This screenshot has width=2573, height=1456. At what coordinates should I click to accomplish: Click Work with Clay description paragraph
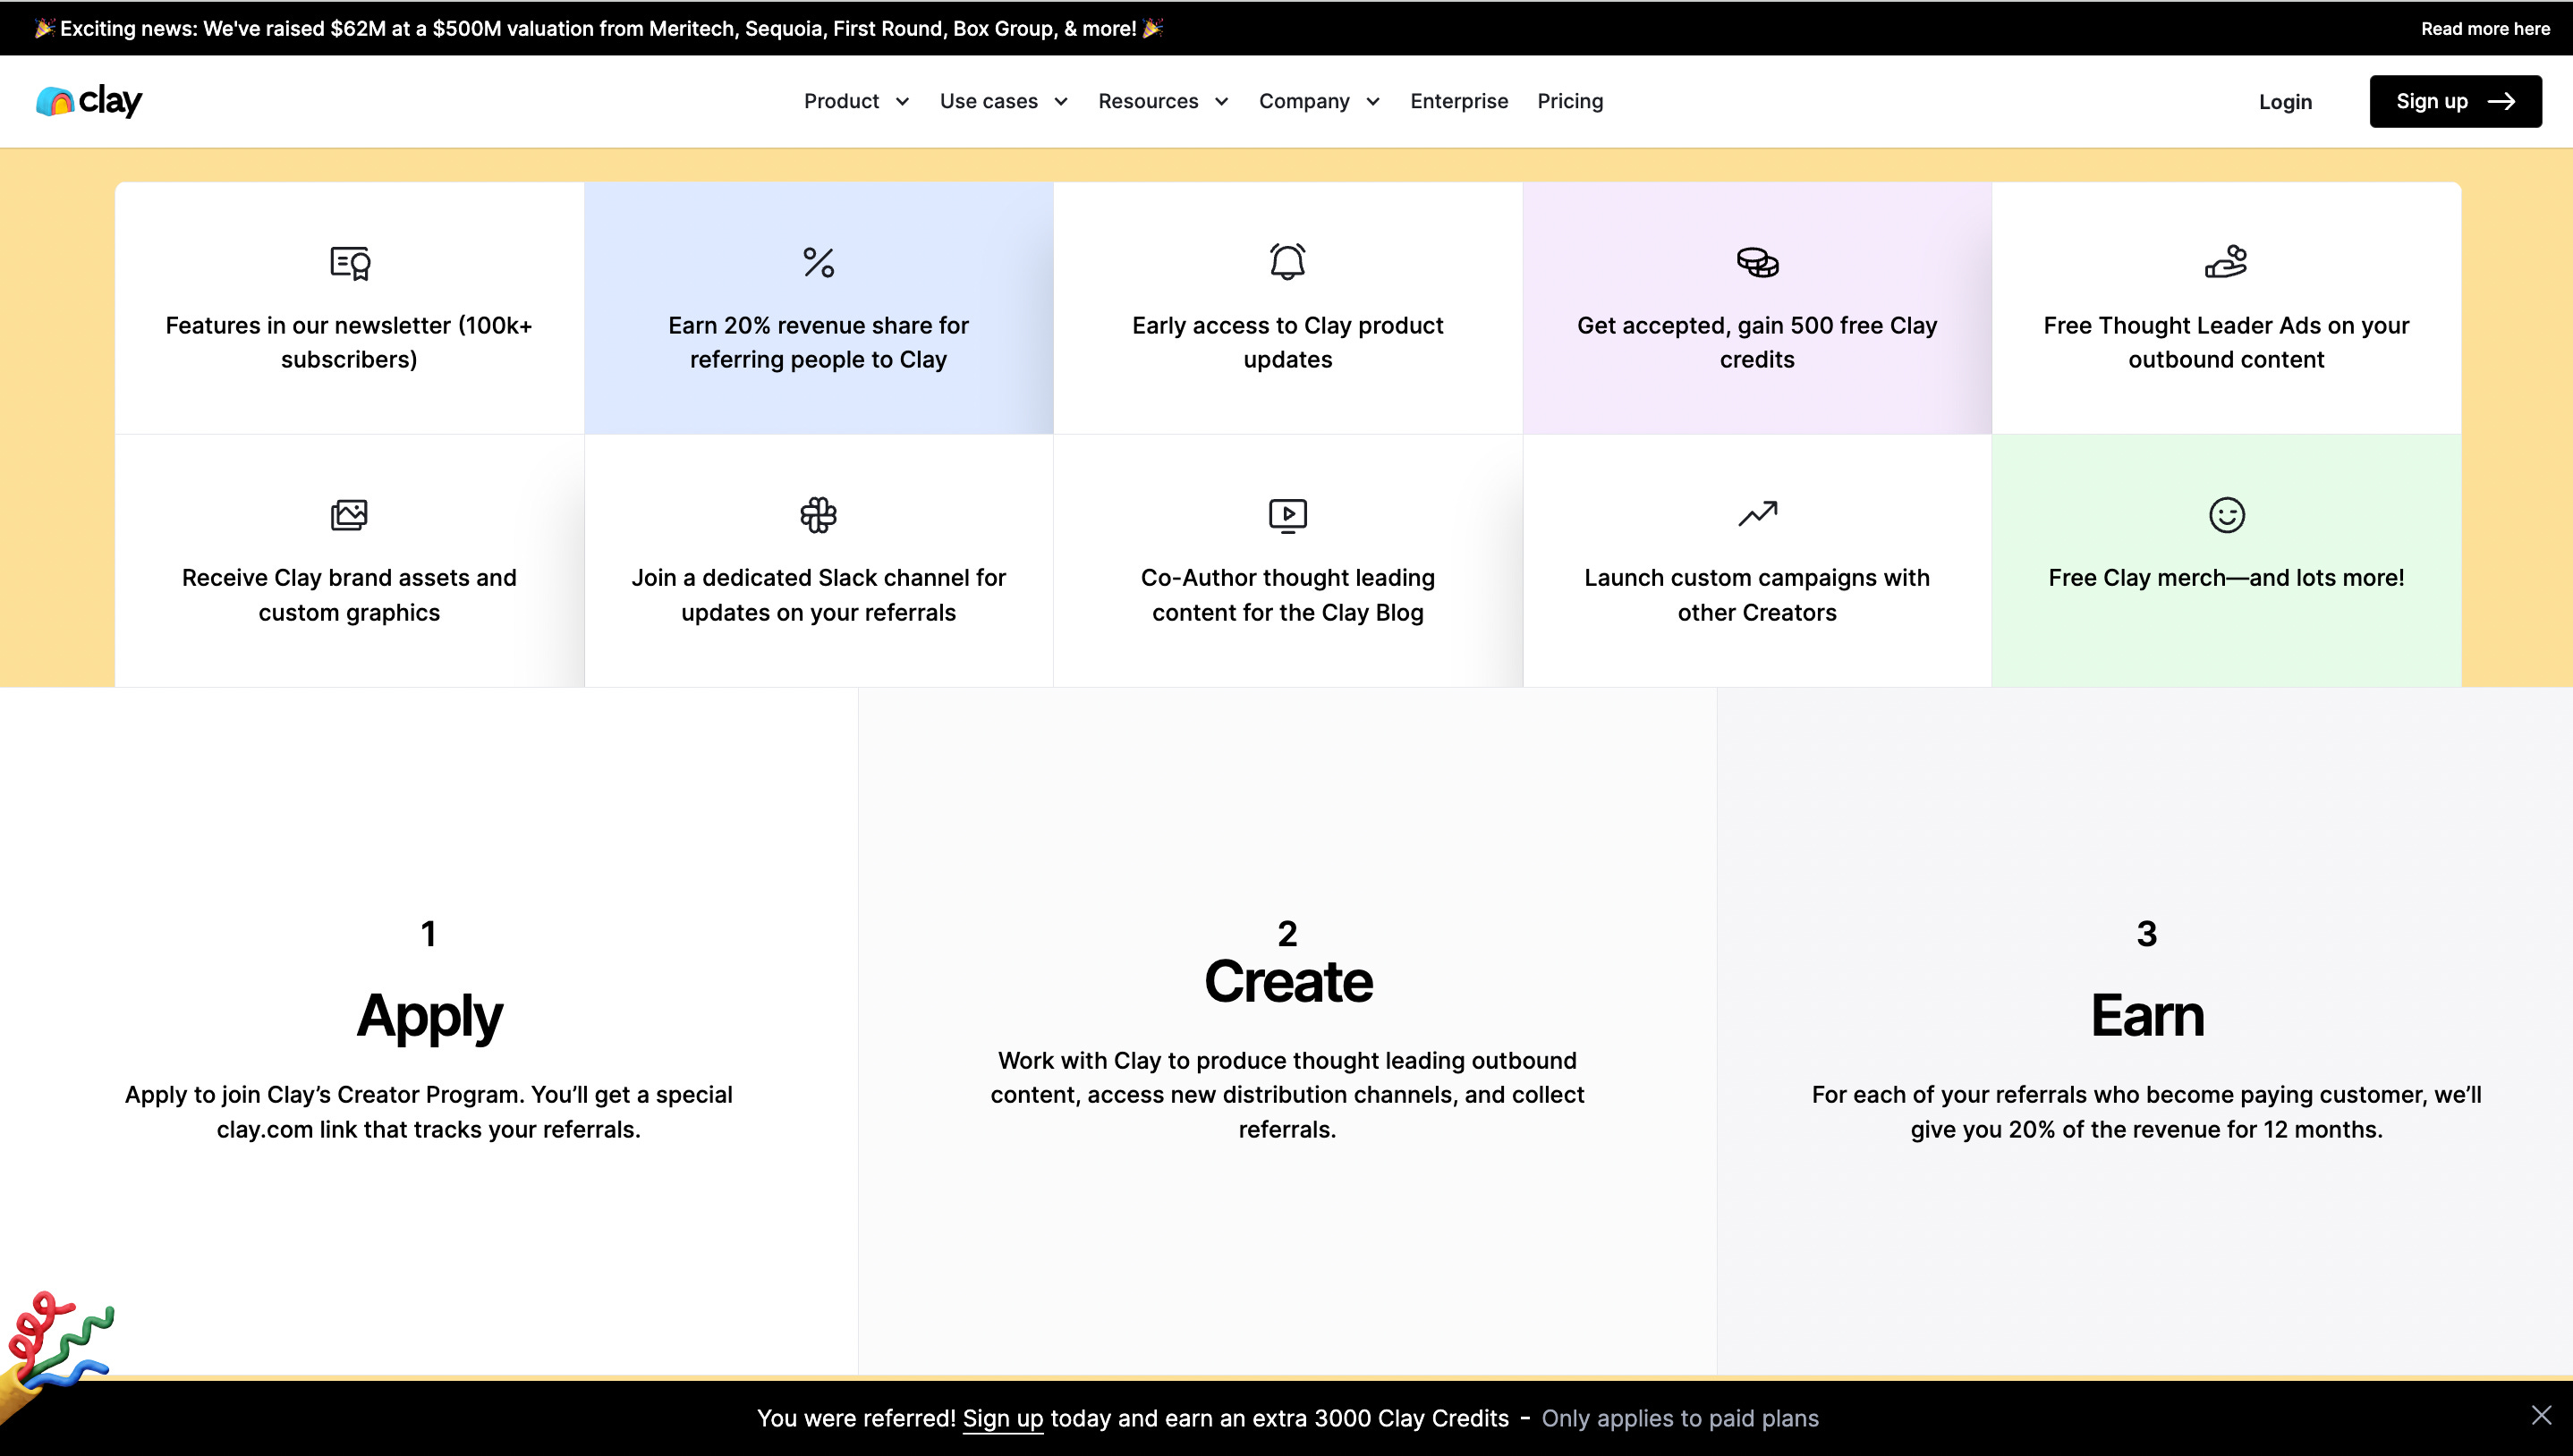point(1288,1095)
